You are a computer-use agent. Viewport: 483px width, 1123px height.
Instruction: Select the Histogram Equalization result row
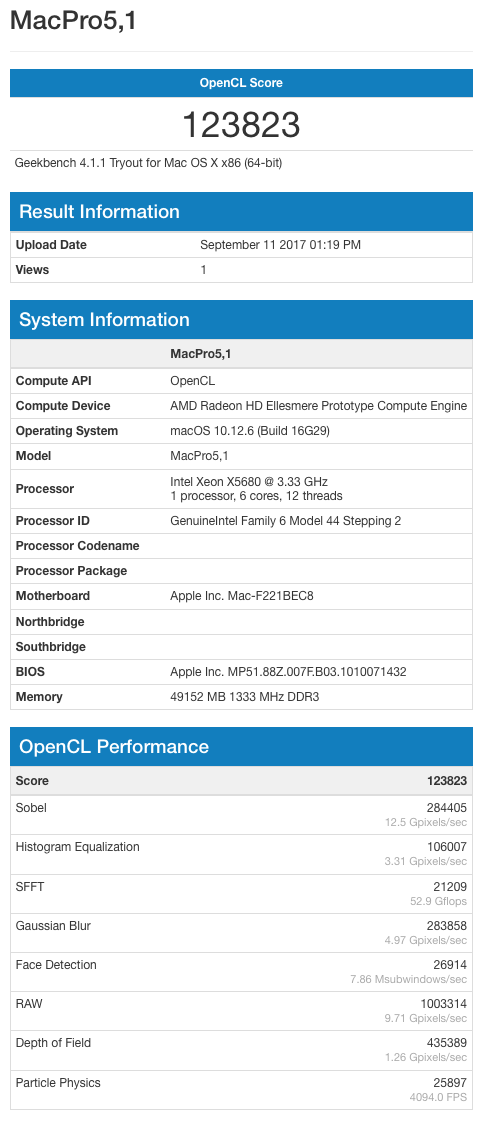(x=242, y=854)
